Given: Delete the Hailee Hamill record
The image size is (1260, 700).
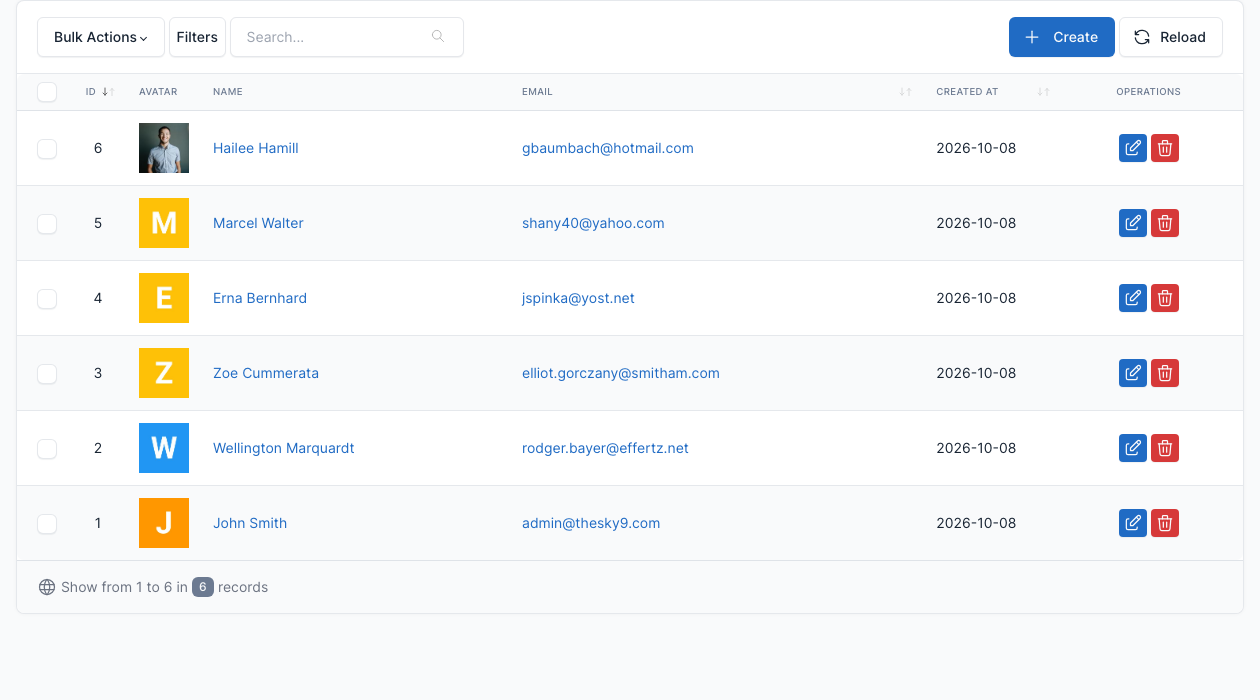Looking at the screenshot, I should tap(1165, 148).
